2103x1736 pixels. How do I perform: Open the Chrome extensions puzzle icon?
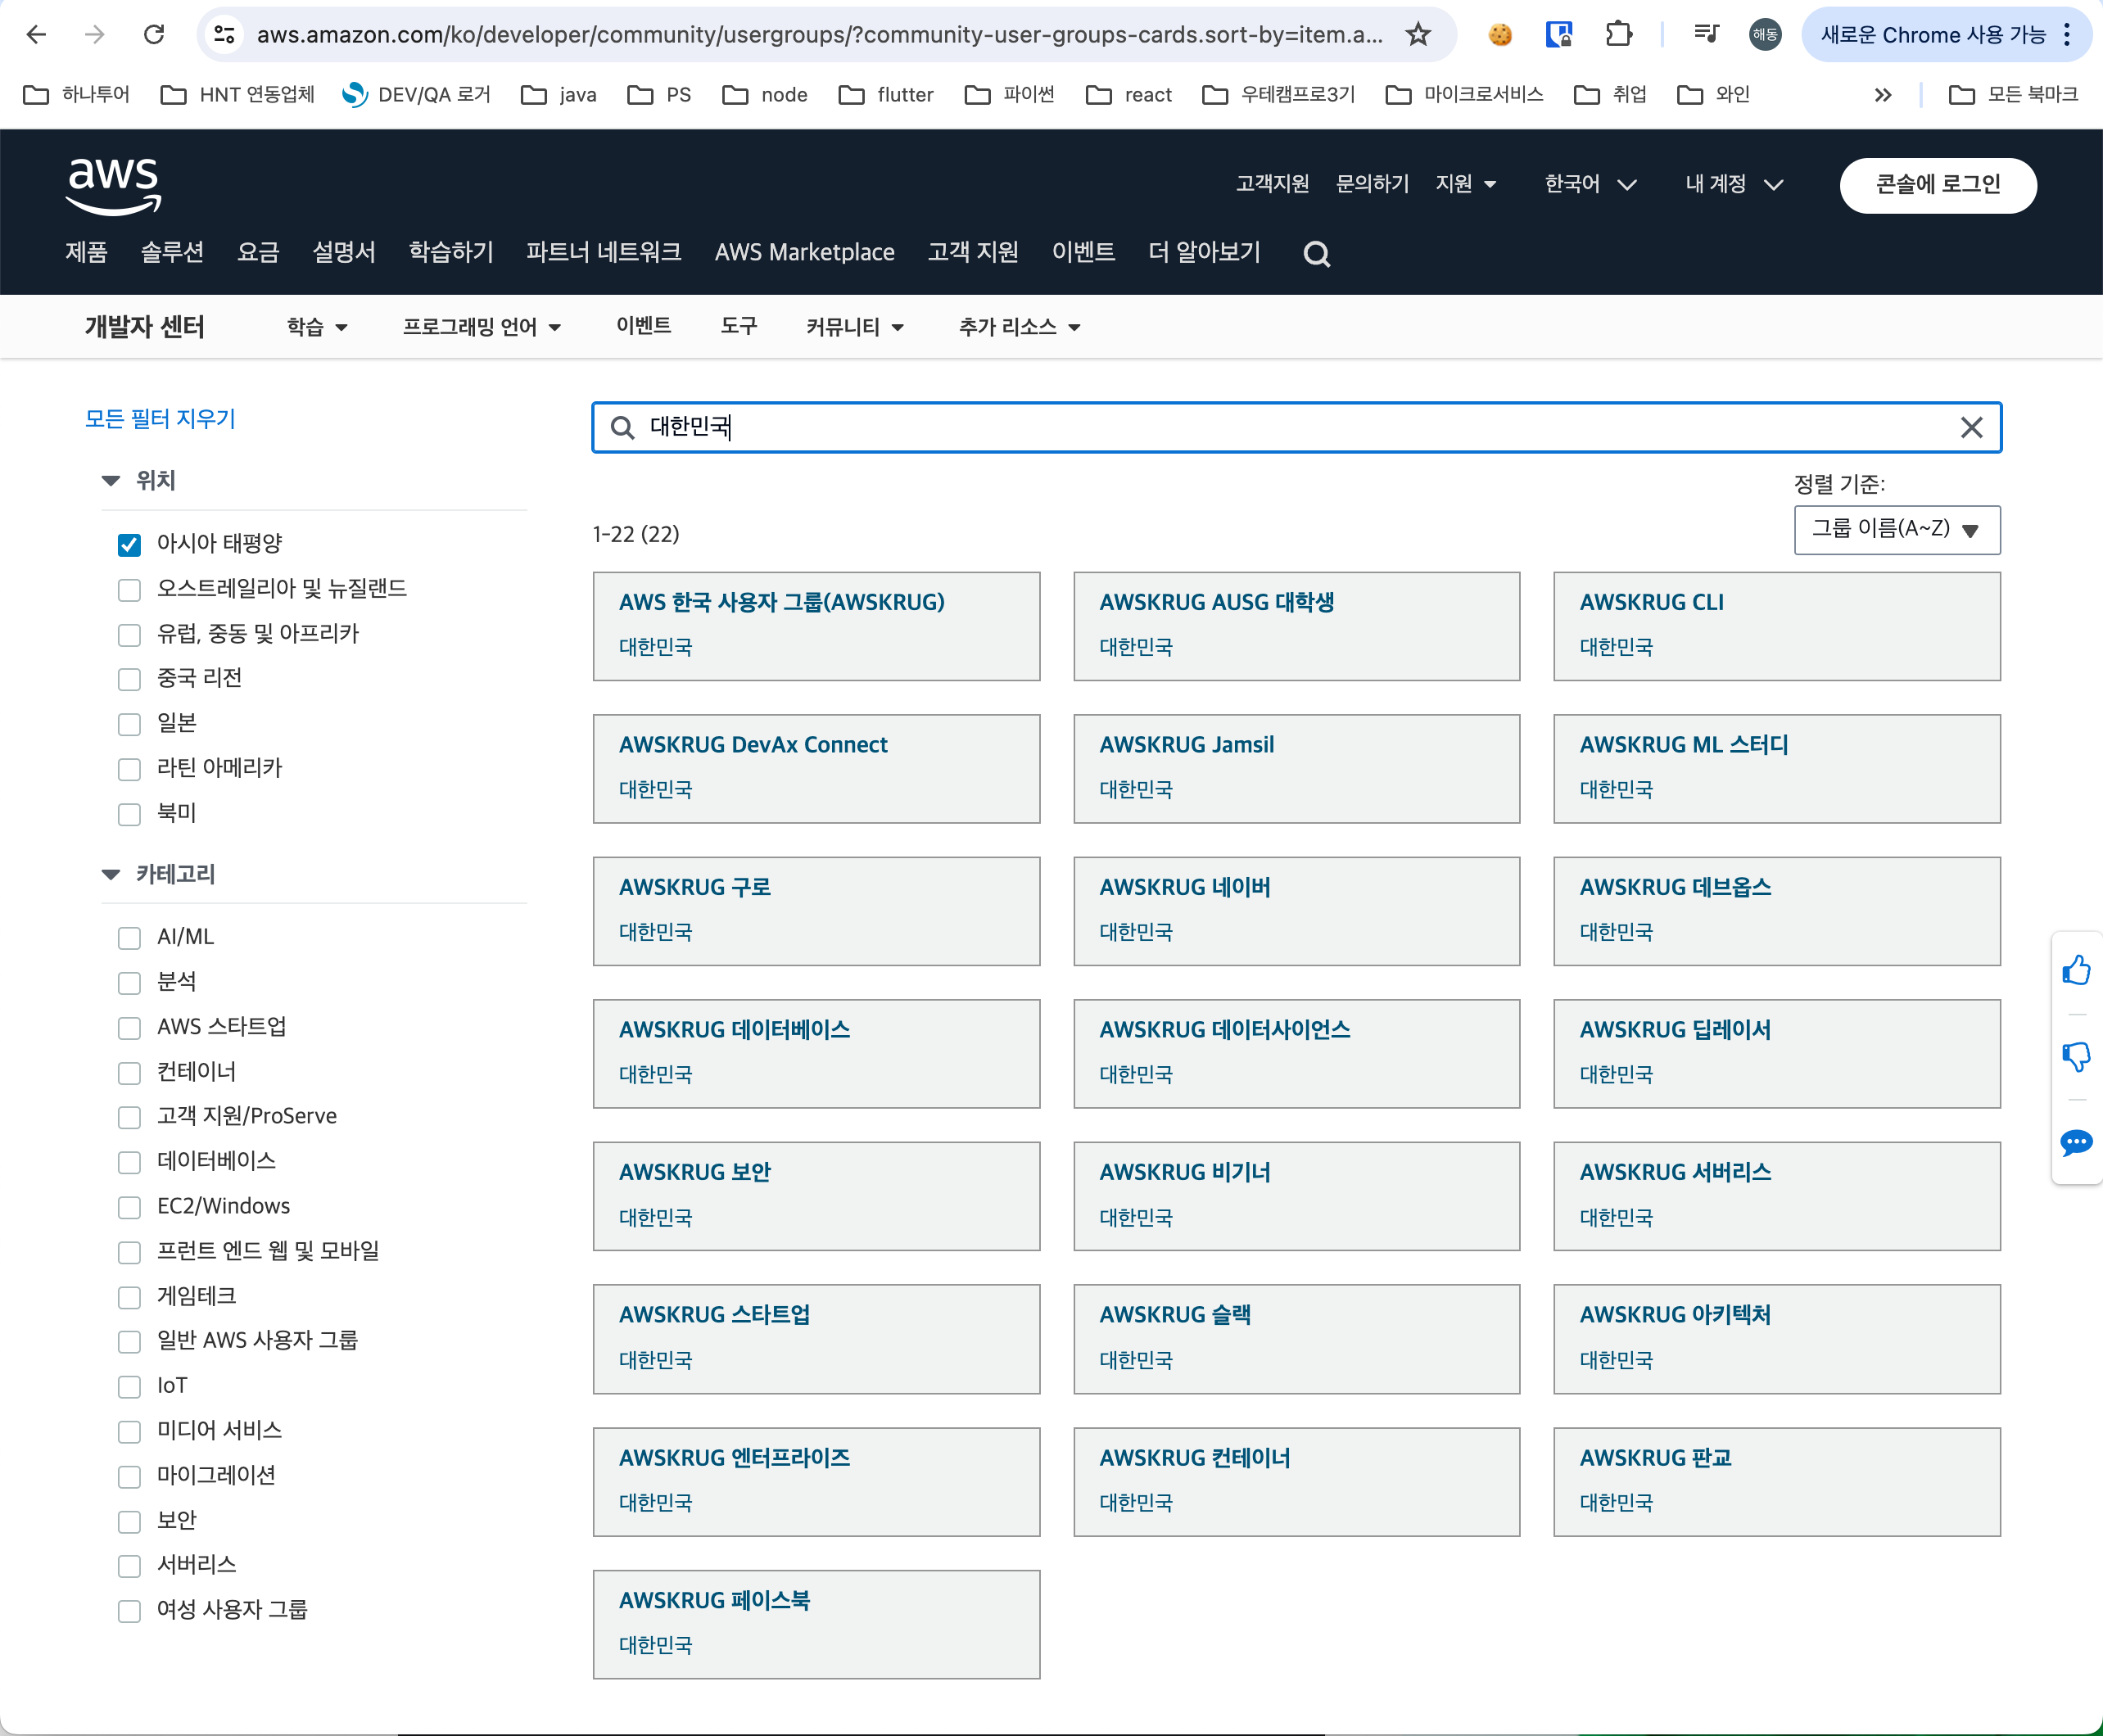coord(1619,35)
